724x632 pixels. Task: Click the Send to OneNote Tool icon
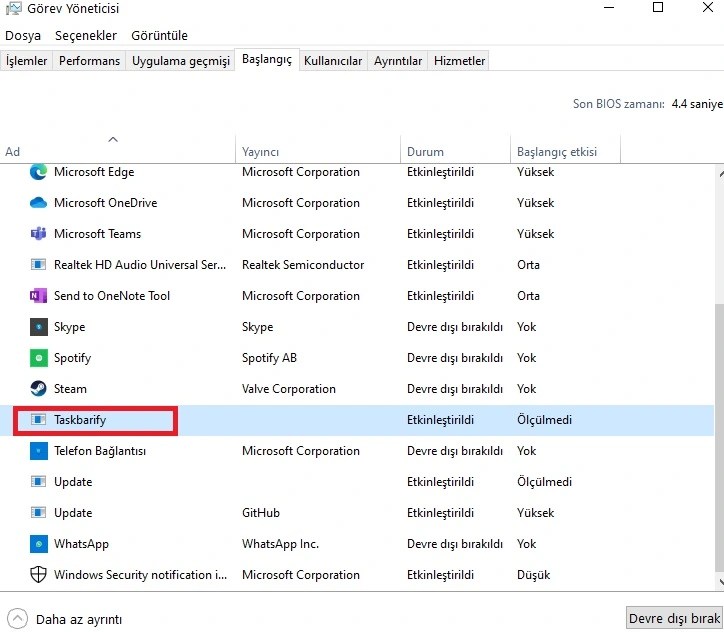(38, 296)
